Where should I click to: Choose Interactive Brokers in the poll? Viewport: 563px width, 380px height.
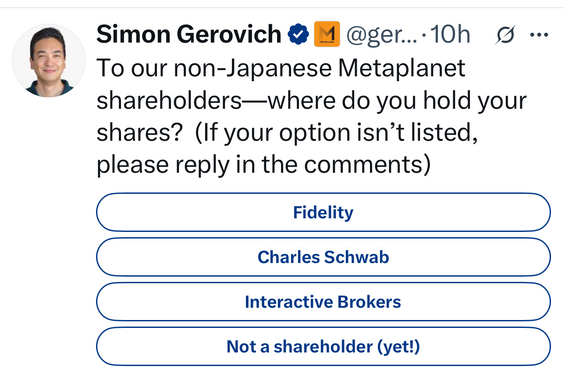(x=323, y=302)
